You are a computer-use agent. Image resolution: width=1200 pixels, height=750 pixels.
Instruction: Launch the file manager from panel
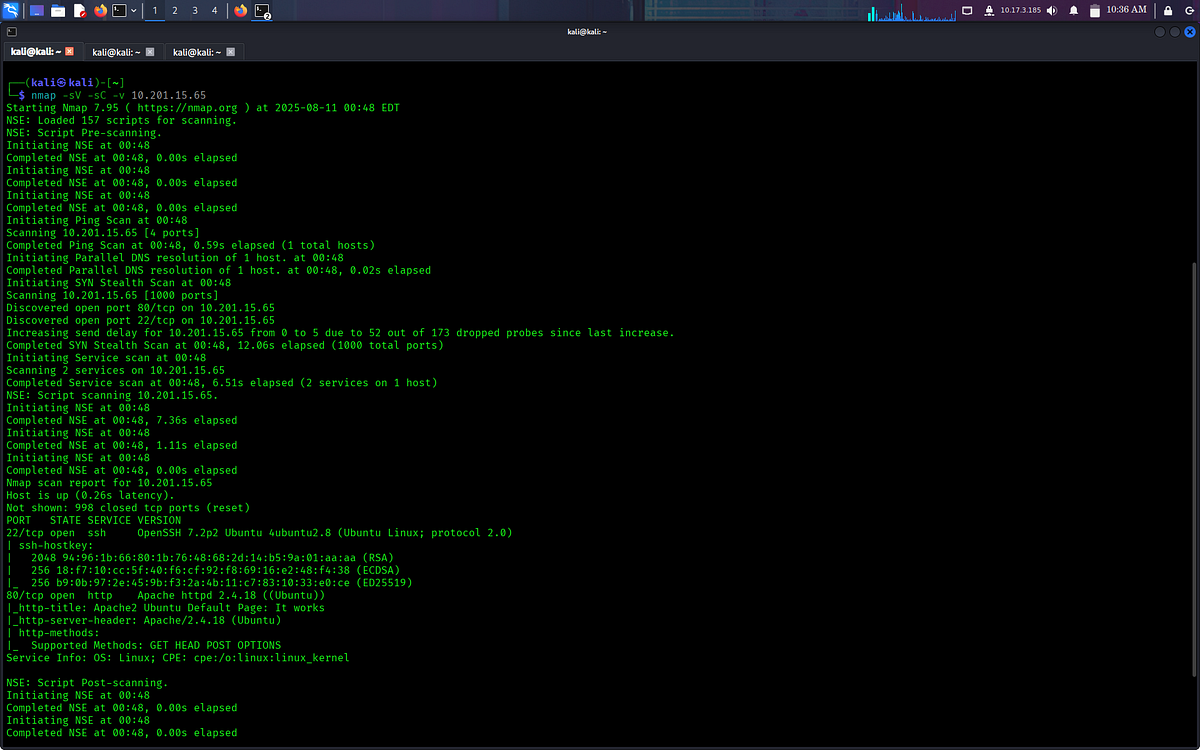point(58,11)
